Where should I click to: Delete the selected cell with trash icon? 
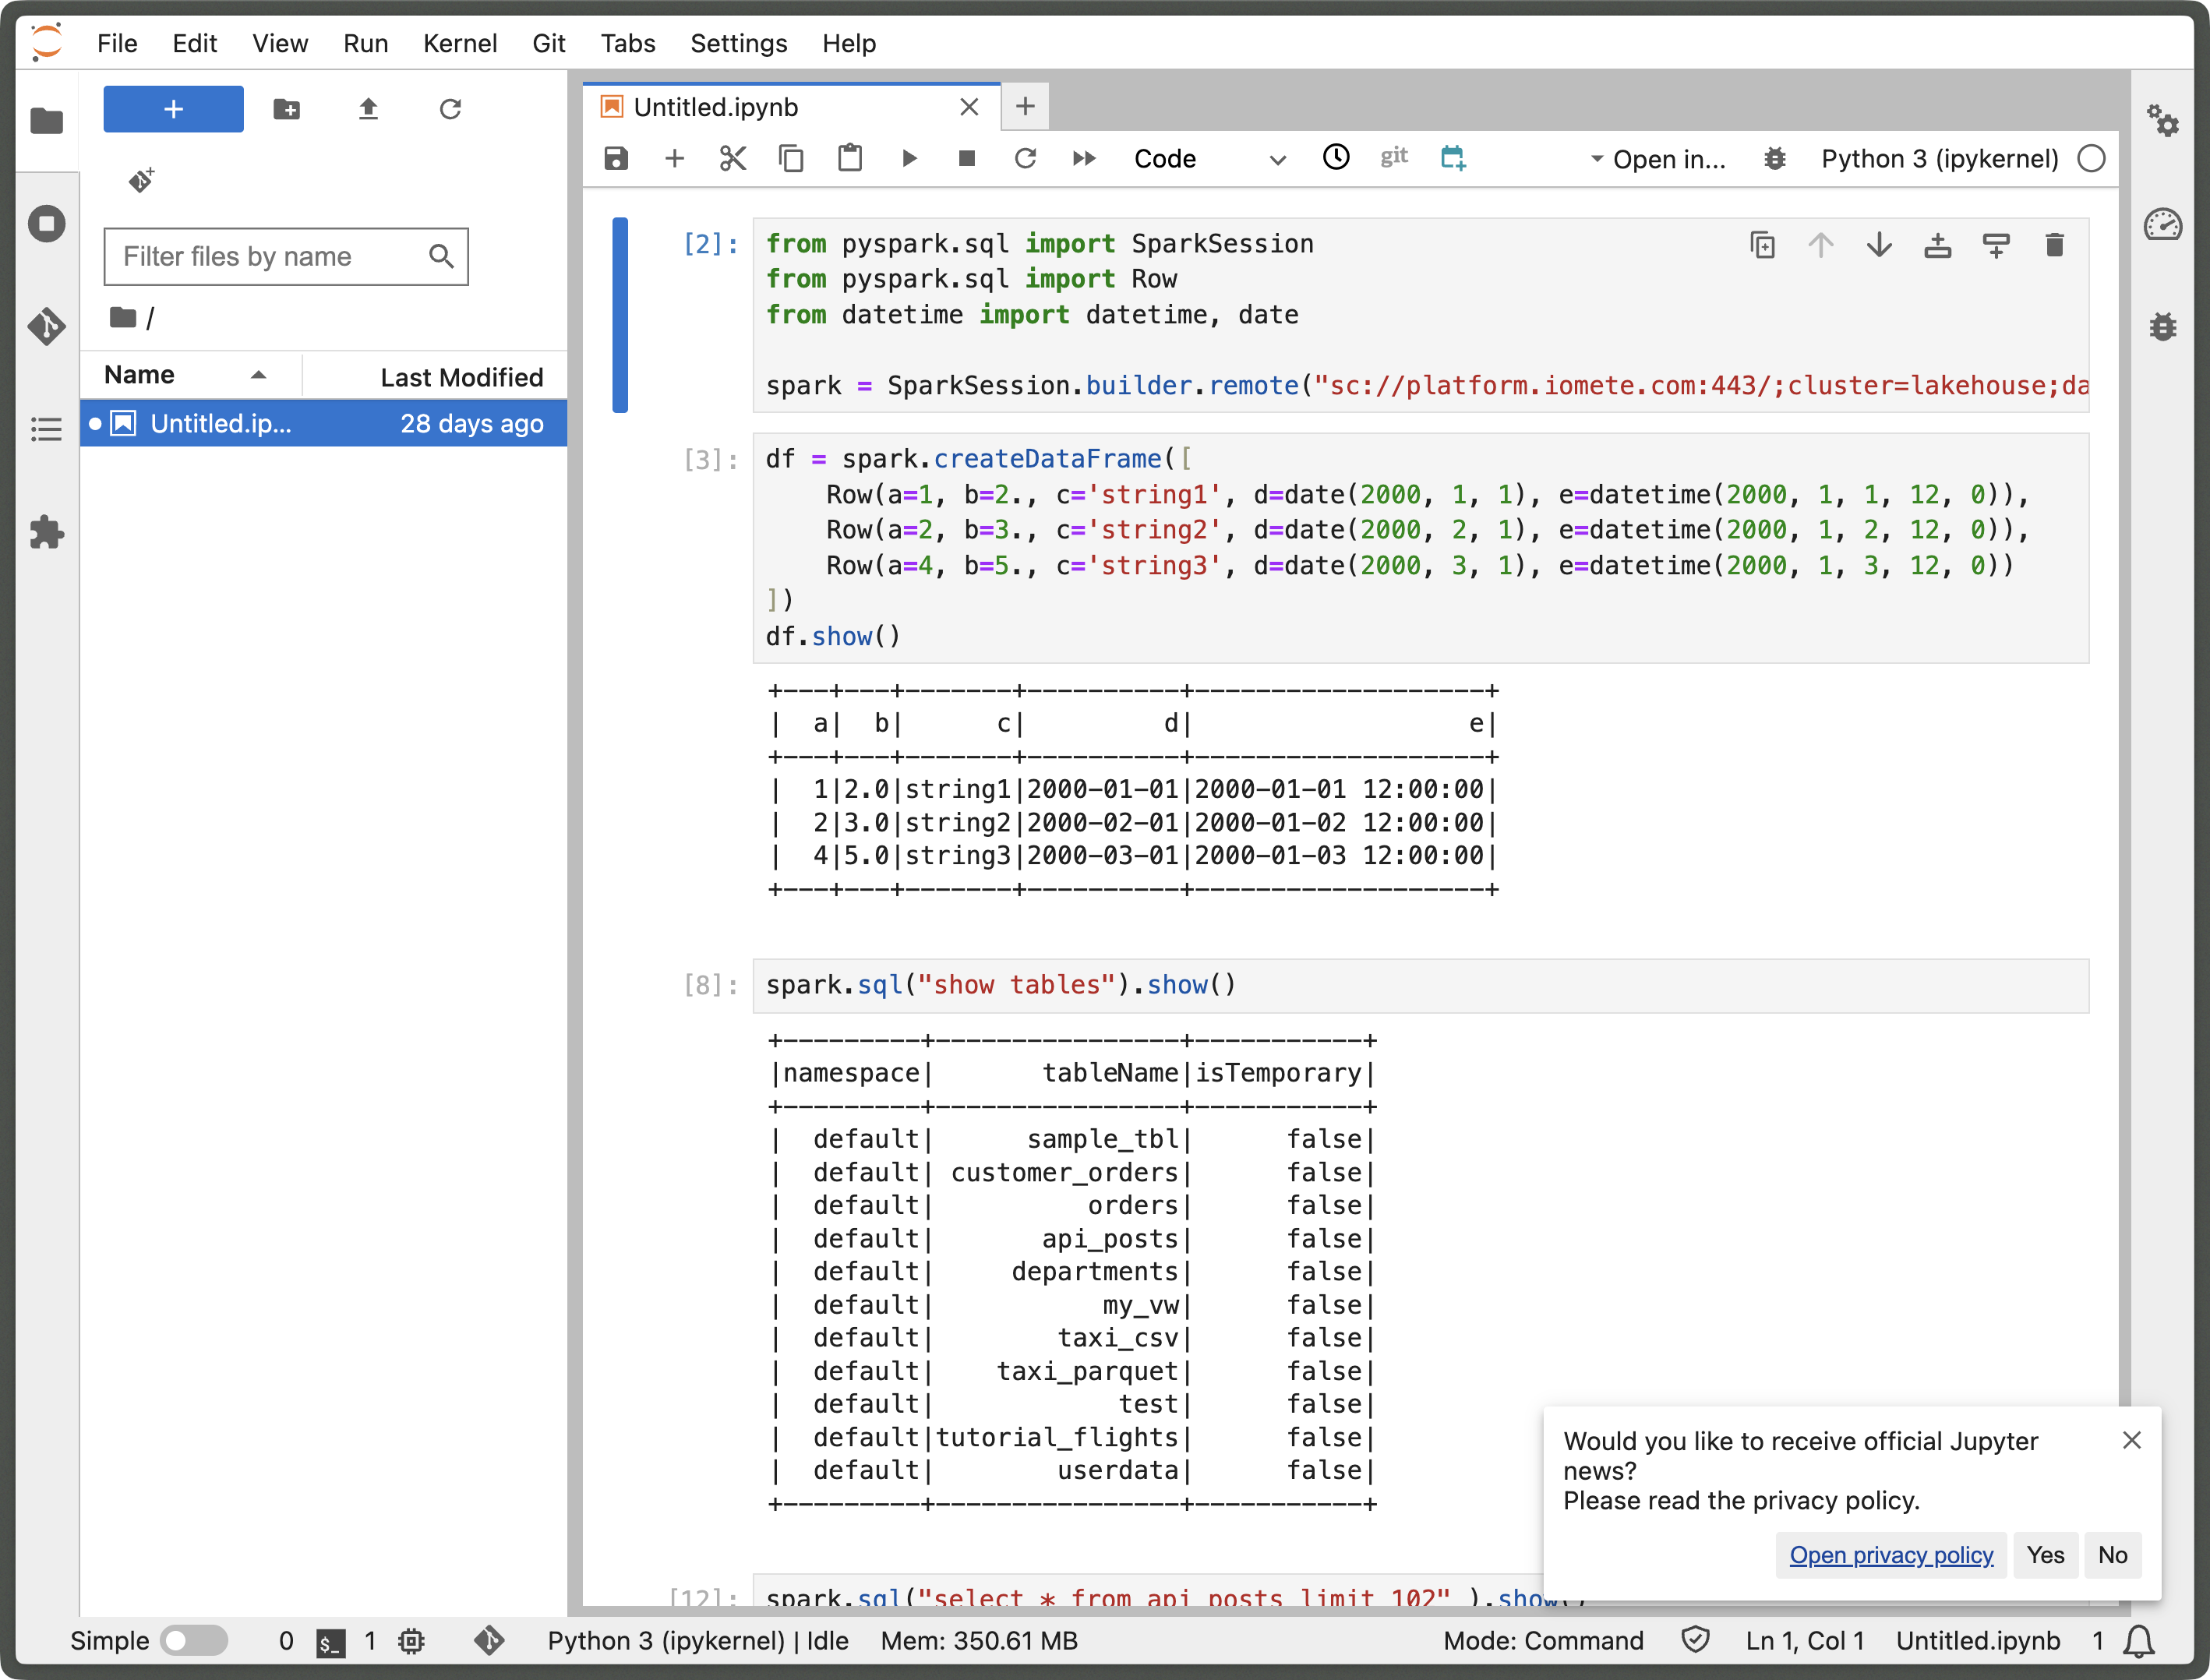click(x=2054, y=245)
